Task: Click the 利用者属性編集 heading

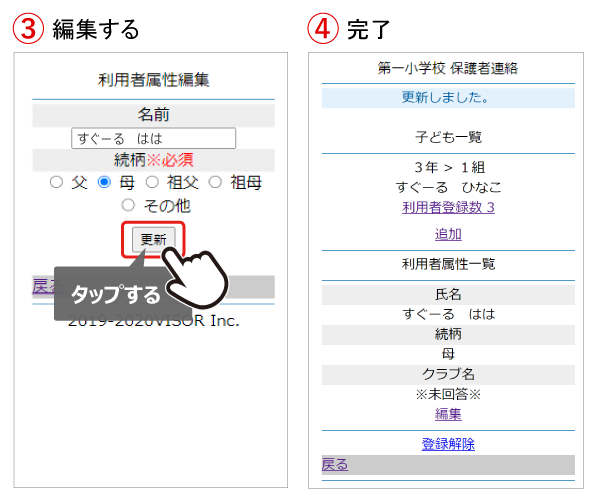Action: (153, 80)
